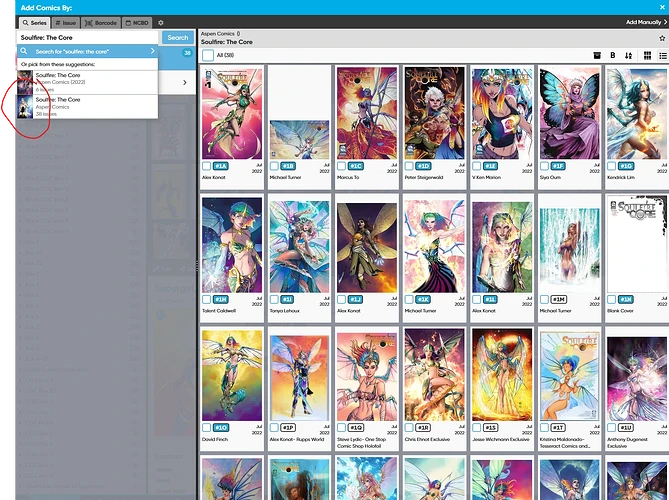This screenshot has width=669, height=500.
Task: Click the #1U variant badge
Action: point(626,427)
